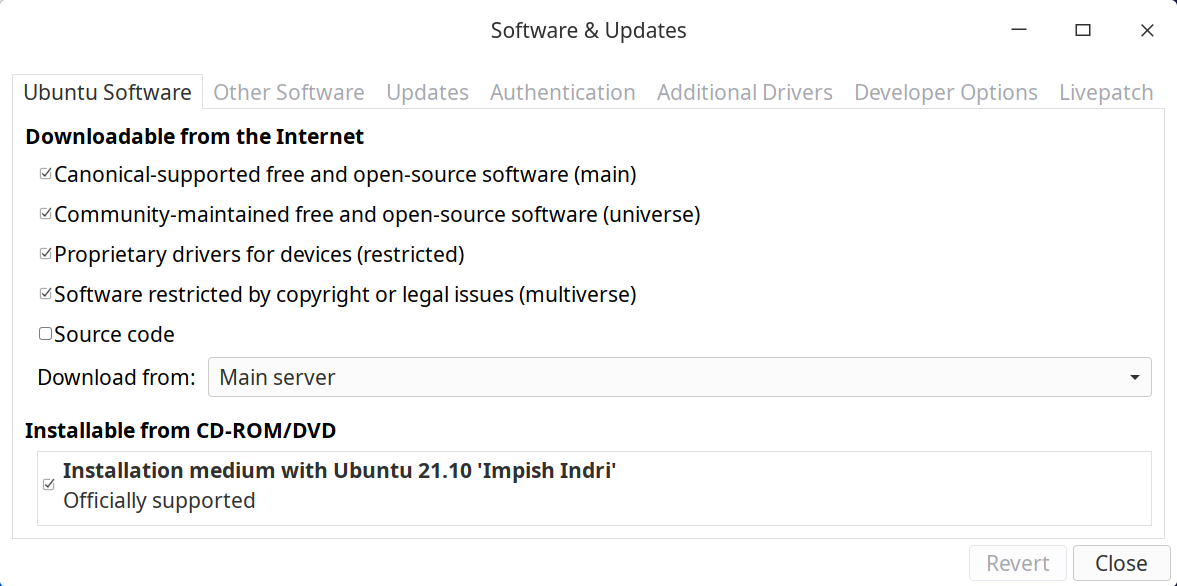Disable Proprietary drivers for devices (restricted)

46,254
